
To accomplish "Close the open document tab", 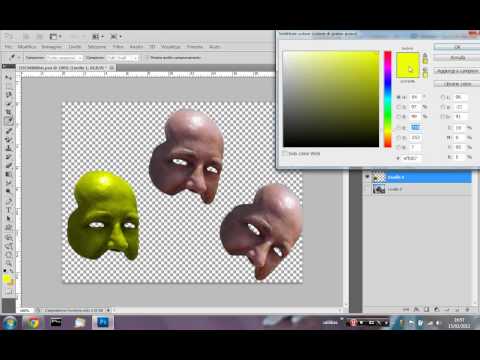I will (x=112, y=68).
